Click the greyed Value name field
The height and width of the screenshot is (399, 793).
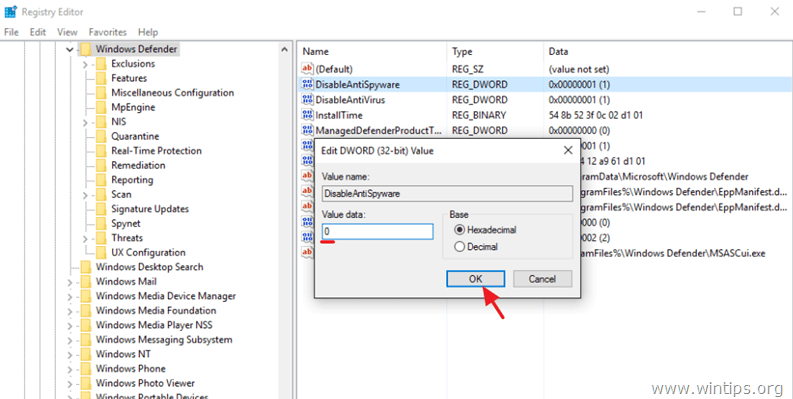coord(448,193)
